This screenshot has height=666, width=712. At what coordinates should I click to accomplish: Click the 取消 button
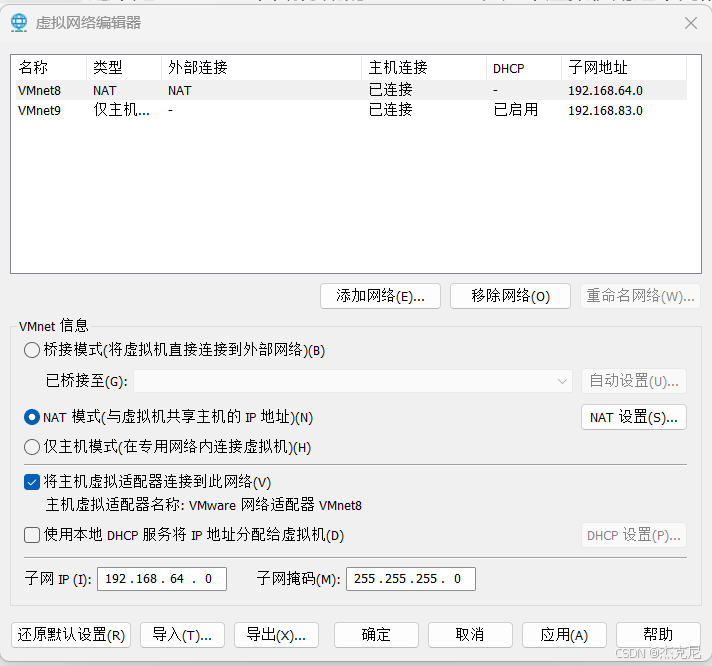[470, 635]
